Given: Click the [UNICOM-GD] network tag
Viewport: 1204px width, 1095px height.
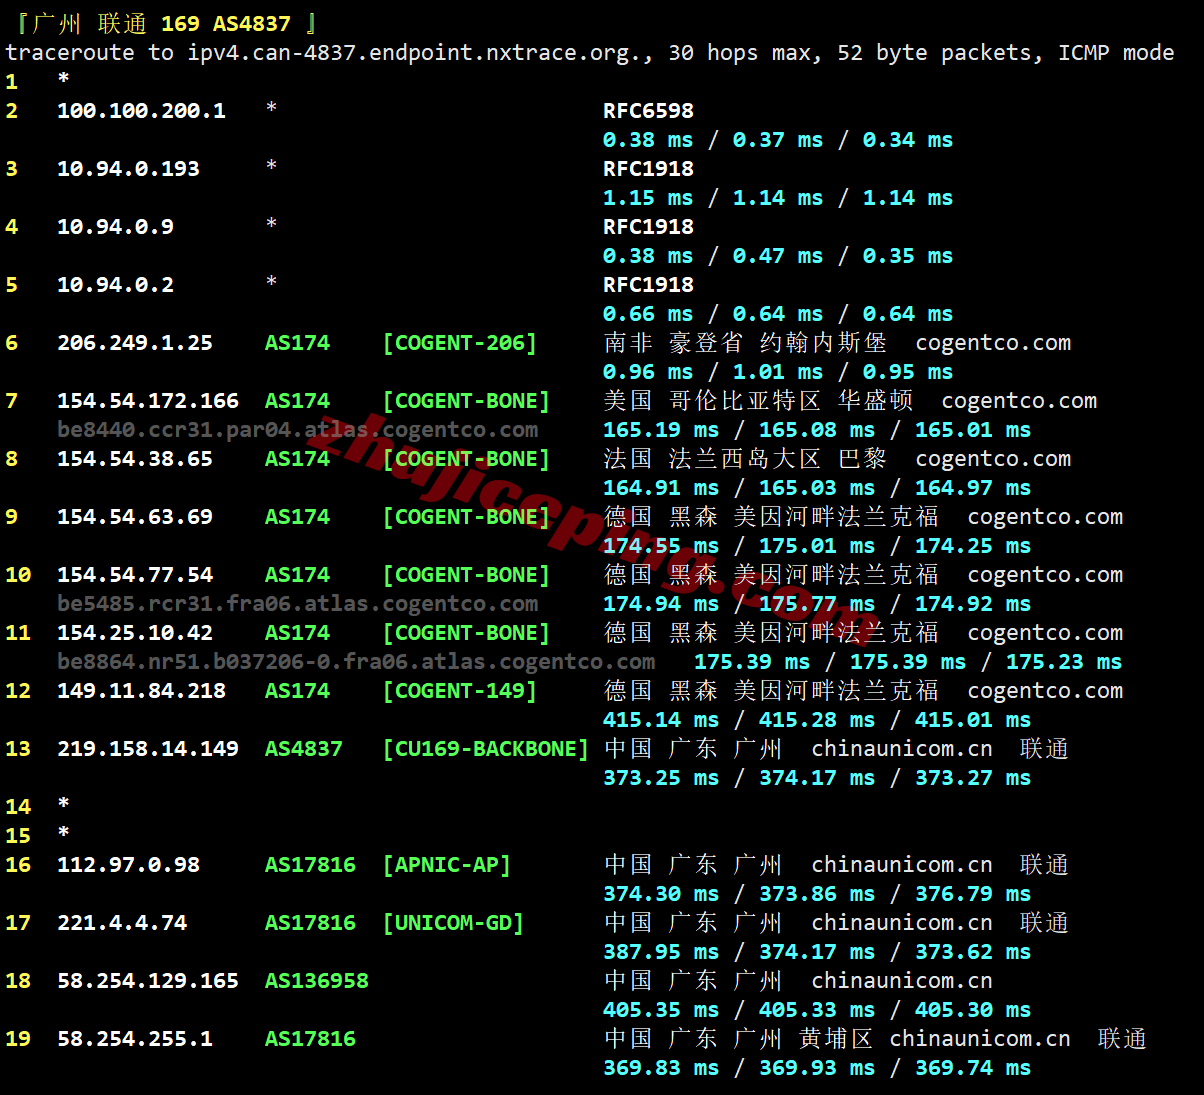Looking at the screenshot, I should [453, 923].
